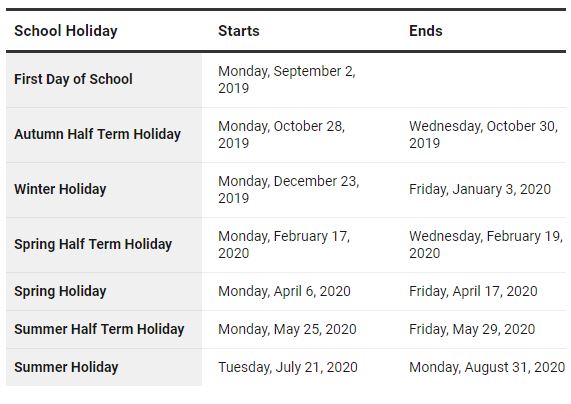Screen dimensions: 571x404
Task: Click the Monday, August 31, 2020 end date
Action: point(487,367)
